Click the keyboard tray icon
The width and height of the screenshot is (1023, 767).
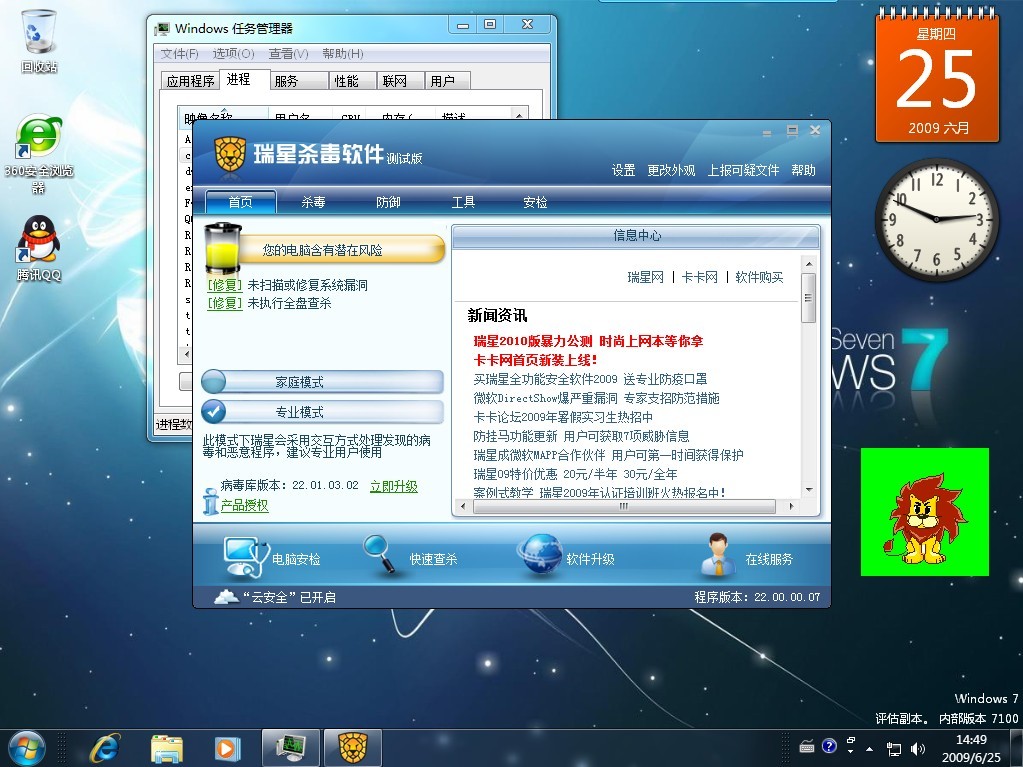(x=806, y=747)
